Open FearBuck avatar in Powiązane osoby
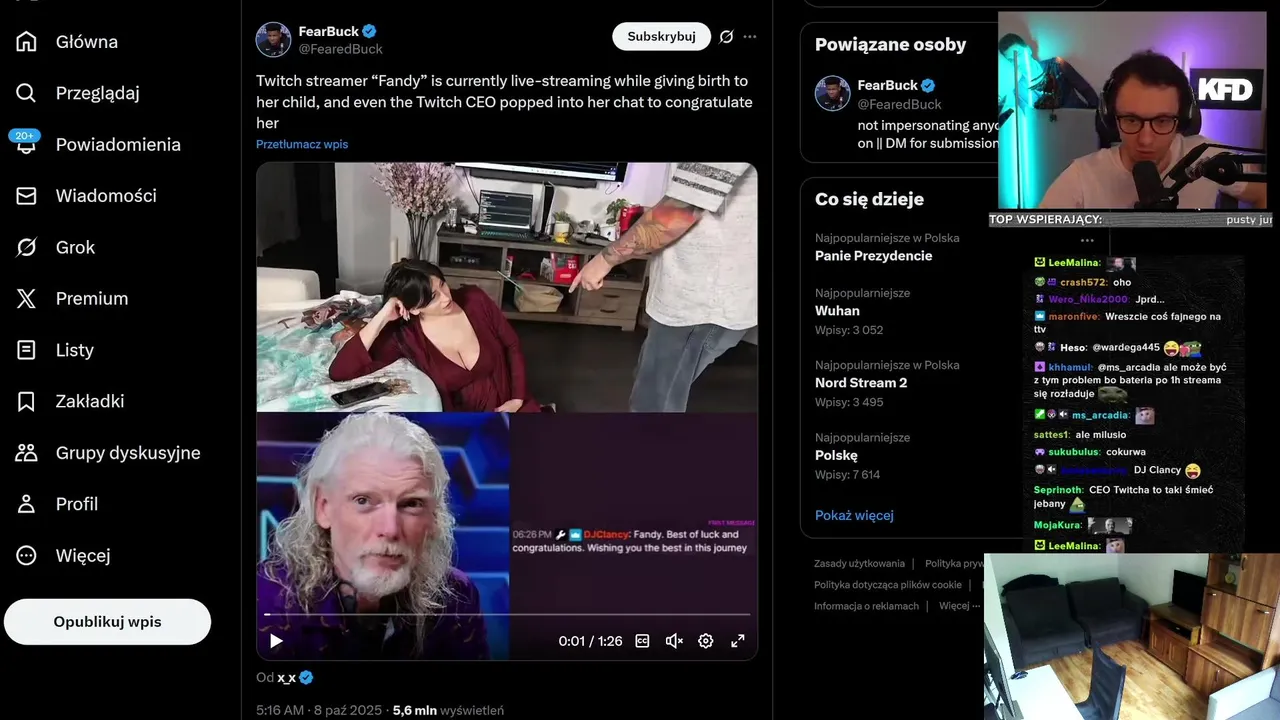1280x720 pixels. (833, 93)
